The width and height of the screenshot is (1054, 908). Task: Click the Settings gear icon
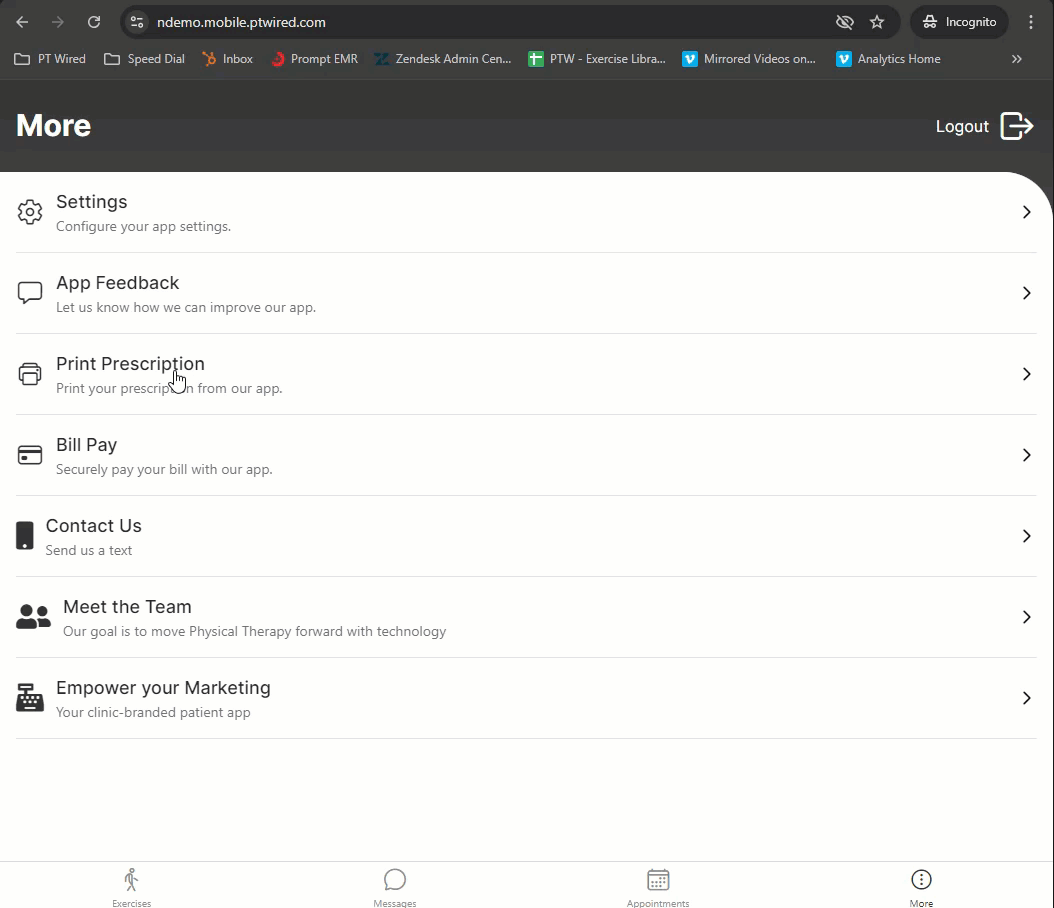[x=30, y=212]
